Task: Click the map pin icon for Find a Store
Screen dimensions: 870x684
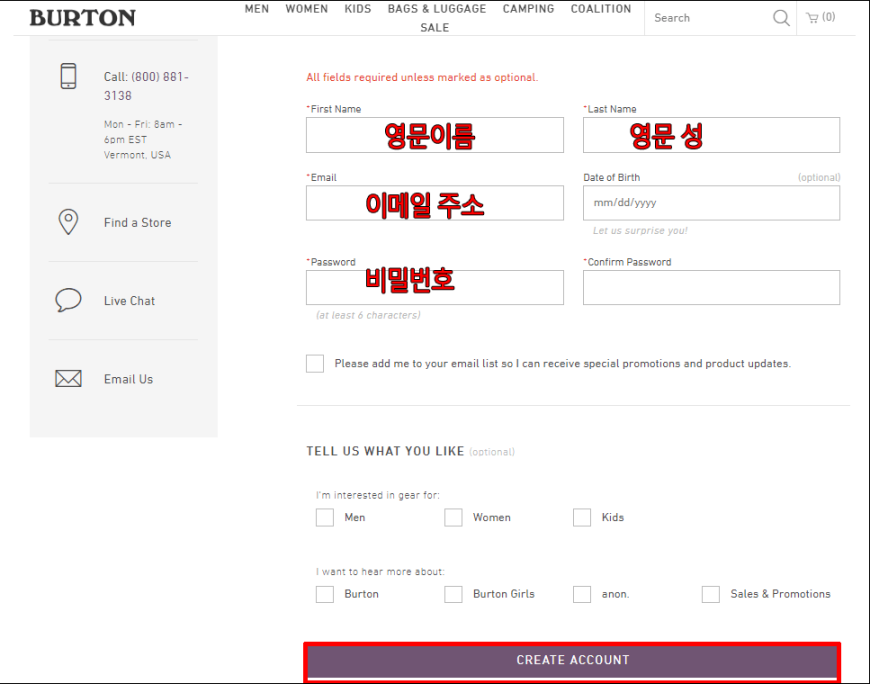Action: point(68,222)
